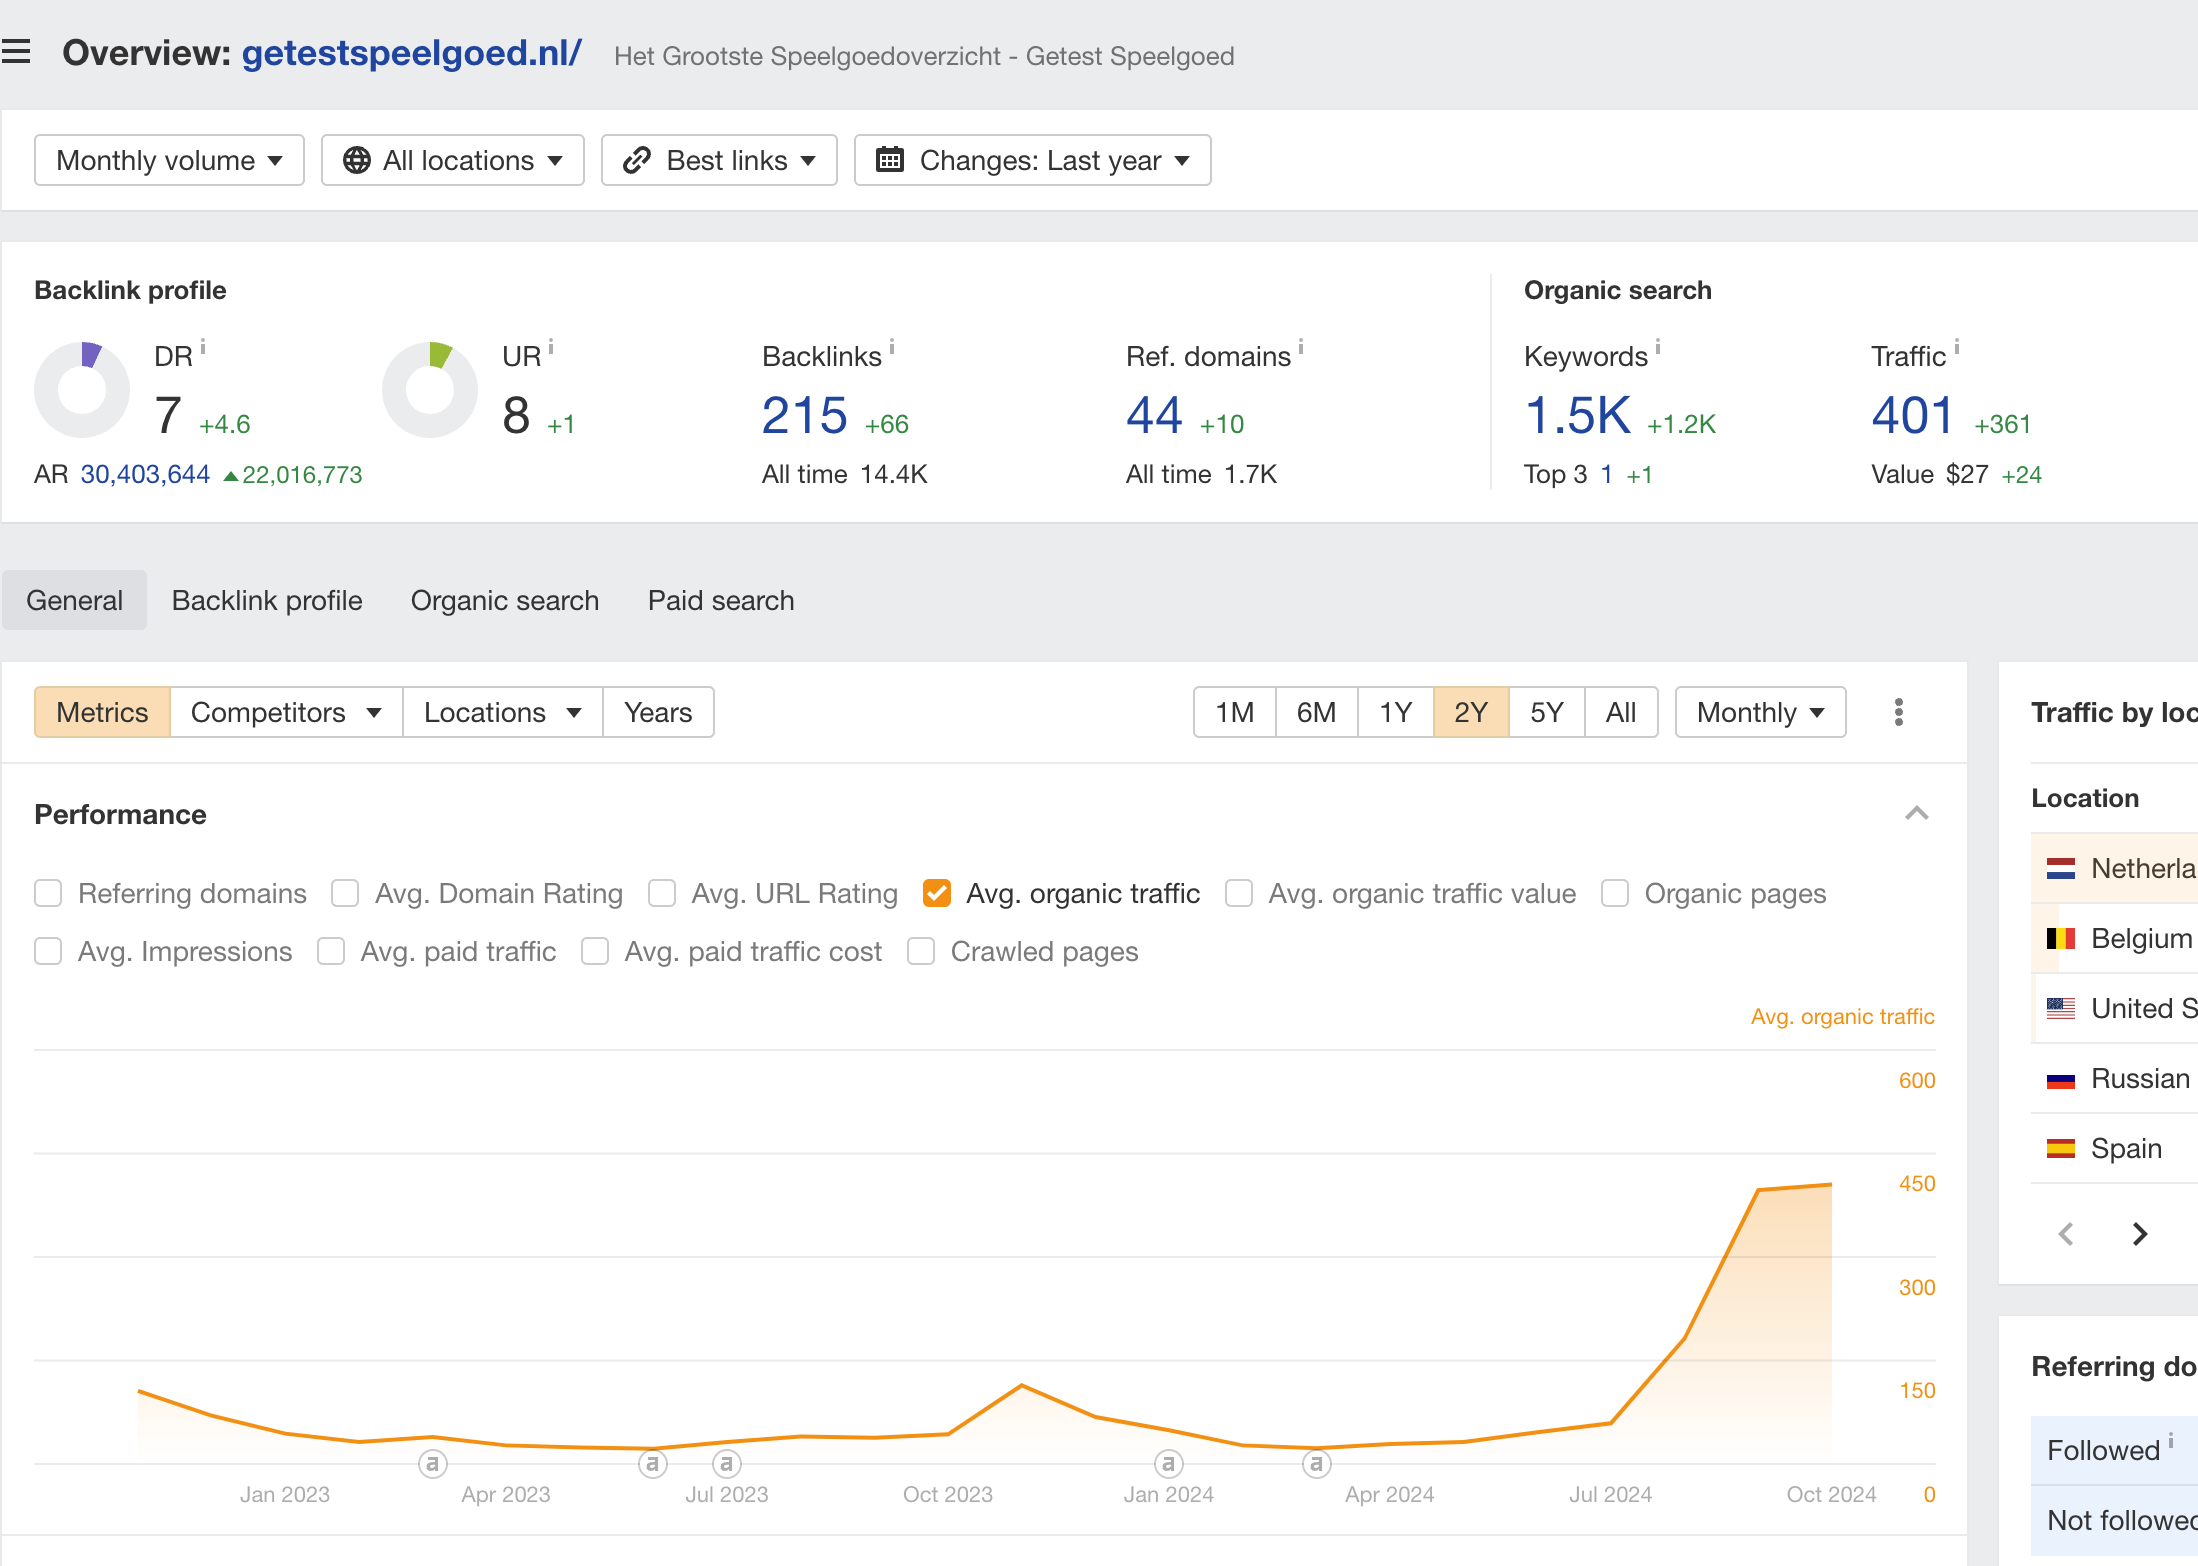This screenshot has height=1566, width=2198.
Task: Enable the Avg. Domain Rating checkbox
Action: point(345,893)
